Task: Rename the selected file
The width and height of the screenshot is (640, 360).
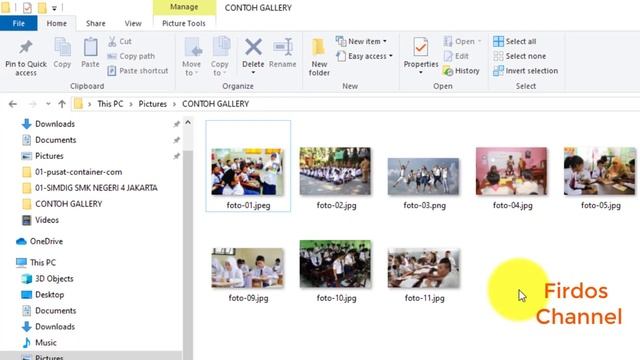Action: click(x=282, y=53)
